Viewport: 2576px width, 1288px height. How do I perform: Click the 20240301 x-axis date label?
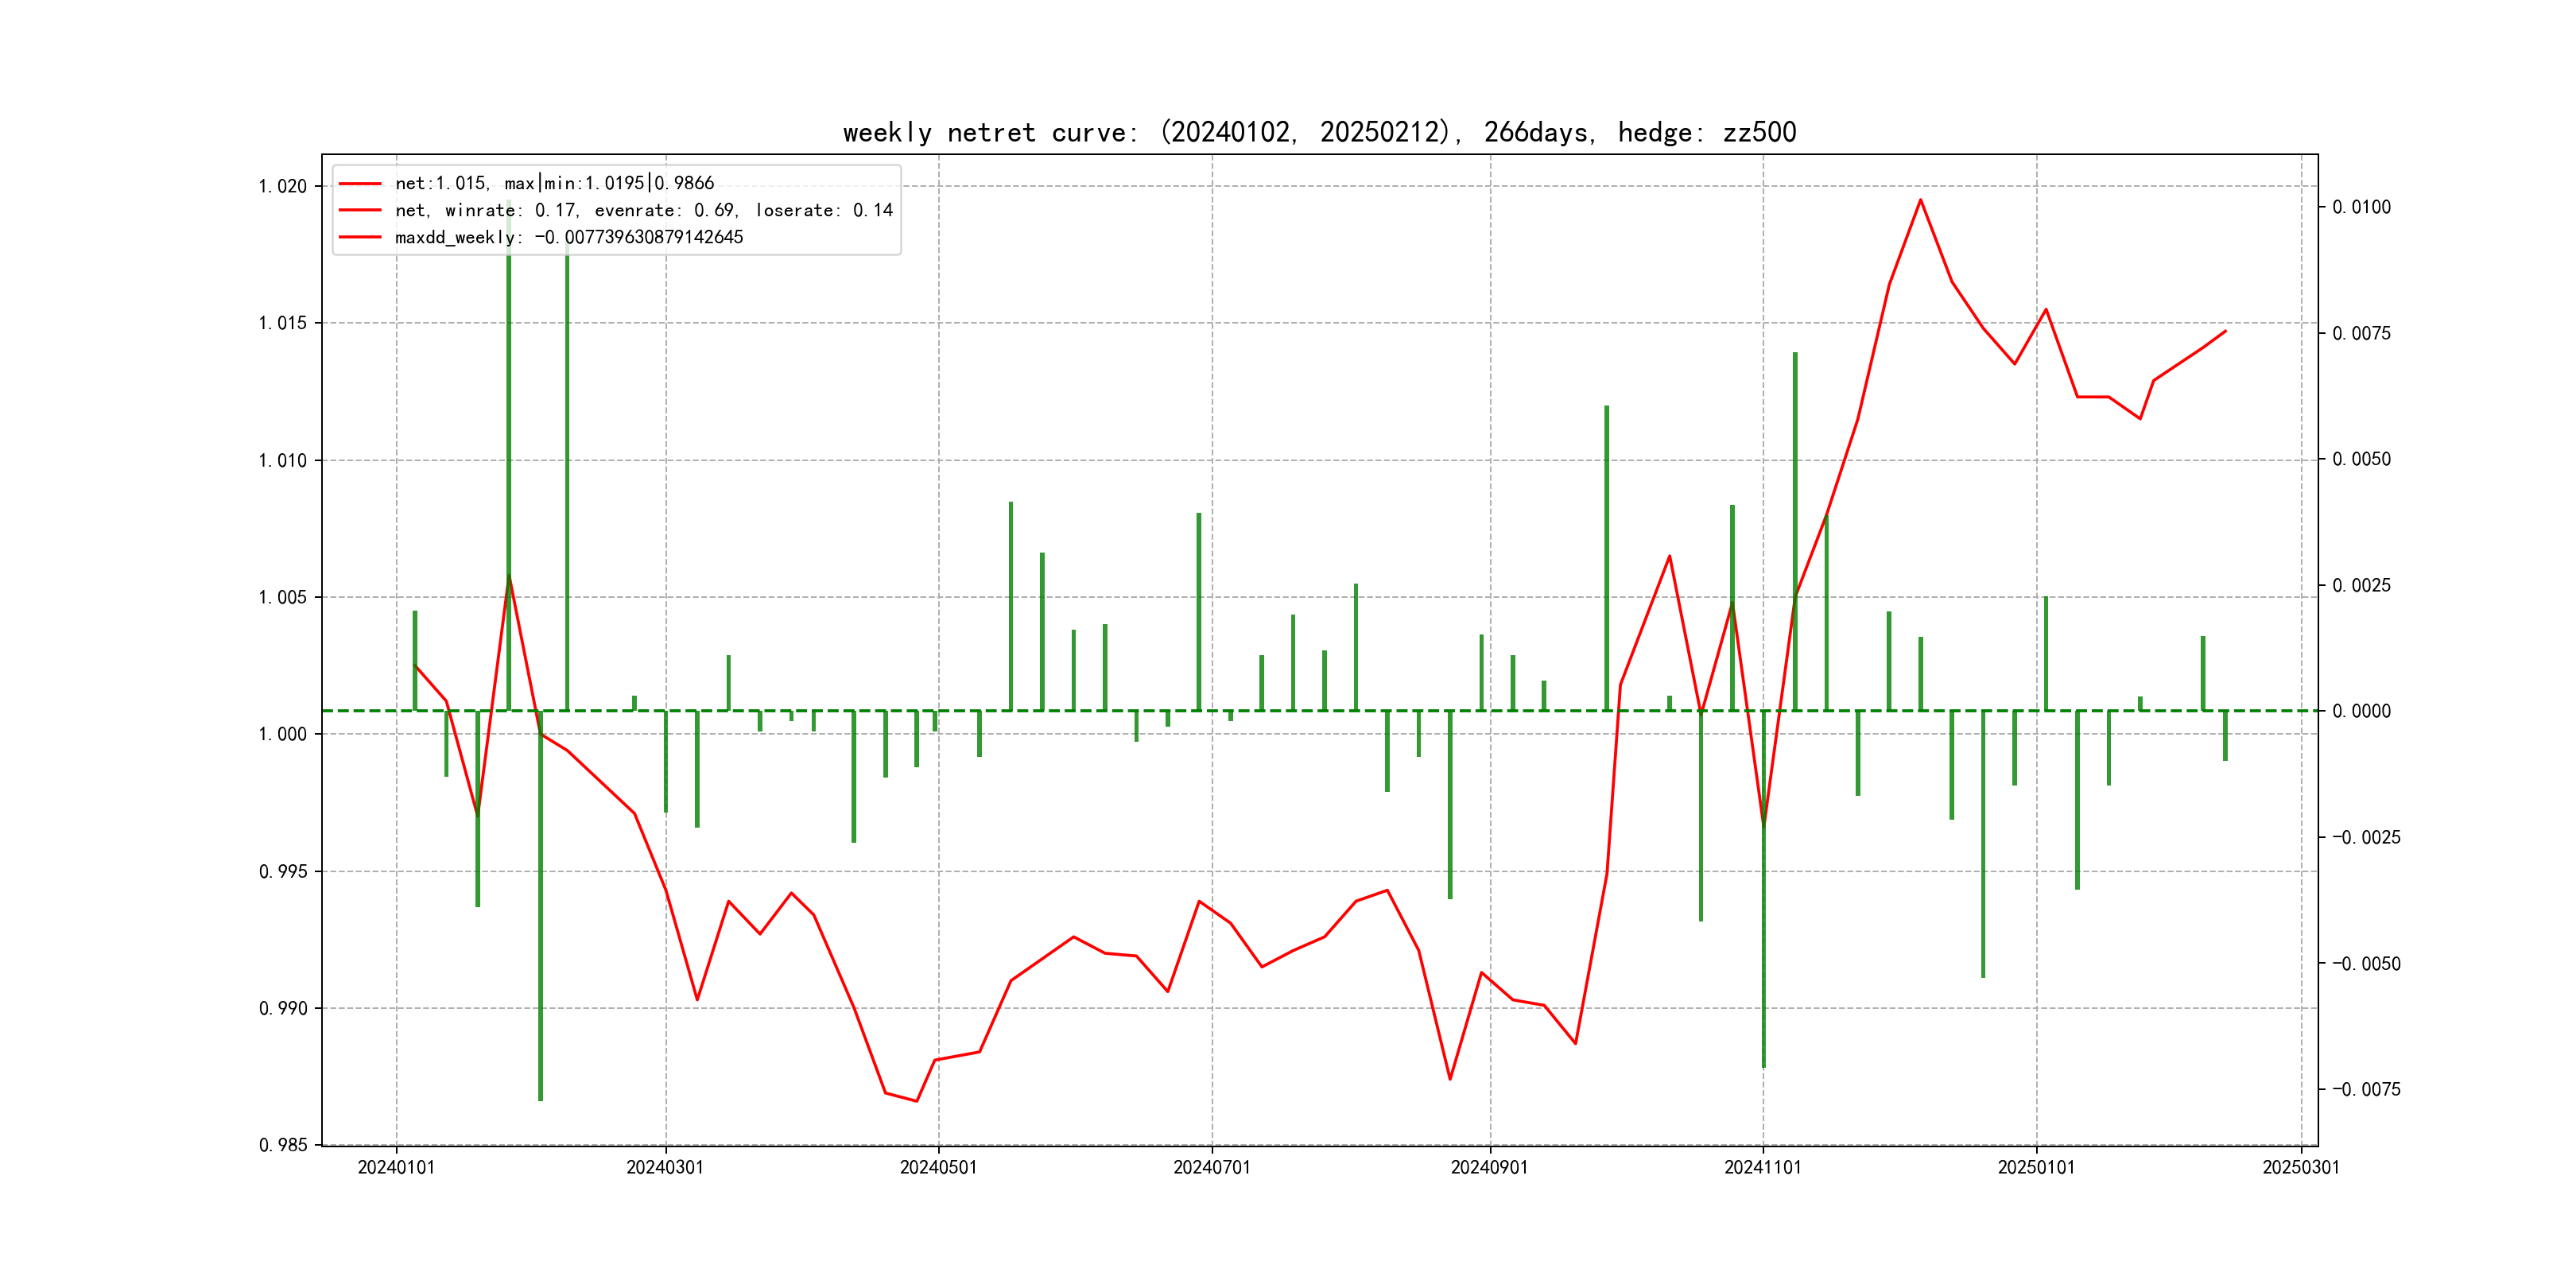pos(665,1167)
